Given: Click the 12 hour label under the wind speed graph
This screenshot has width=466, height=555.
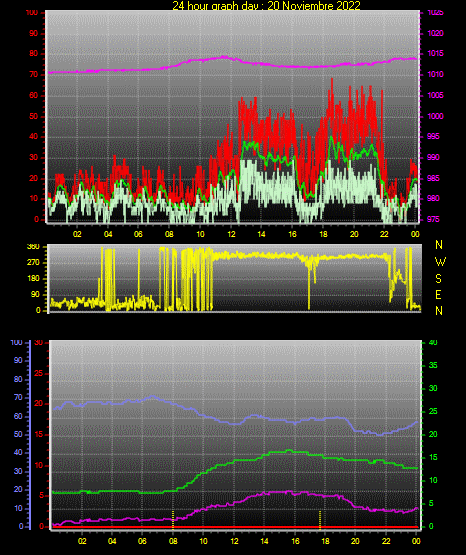Looking at the screenshot, I should coord(231,234).
